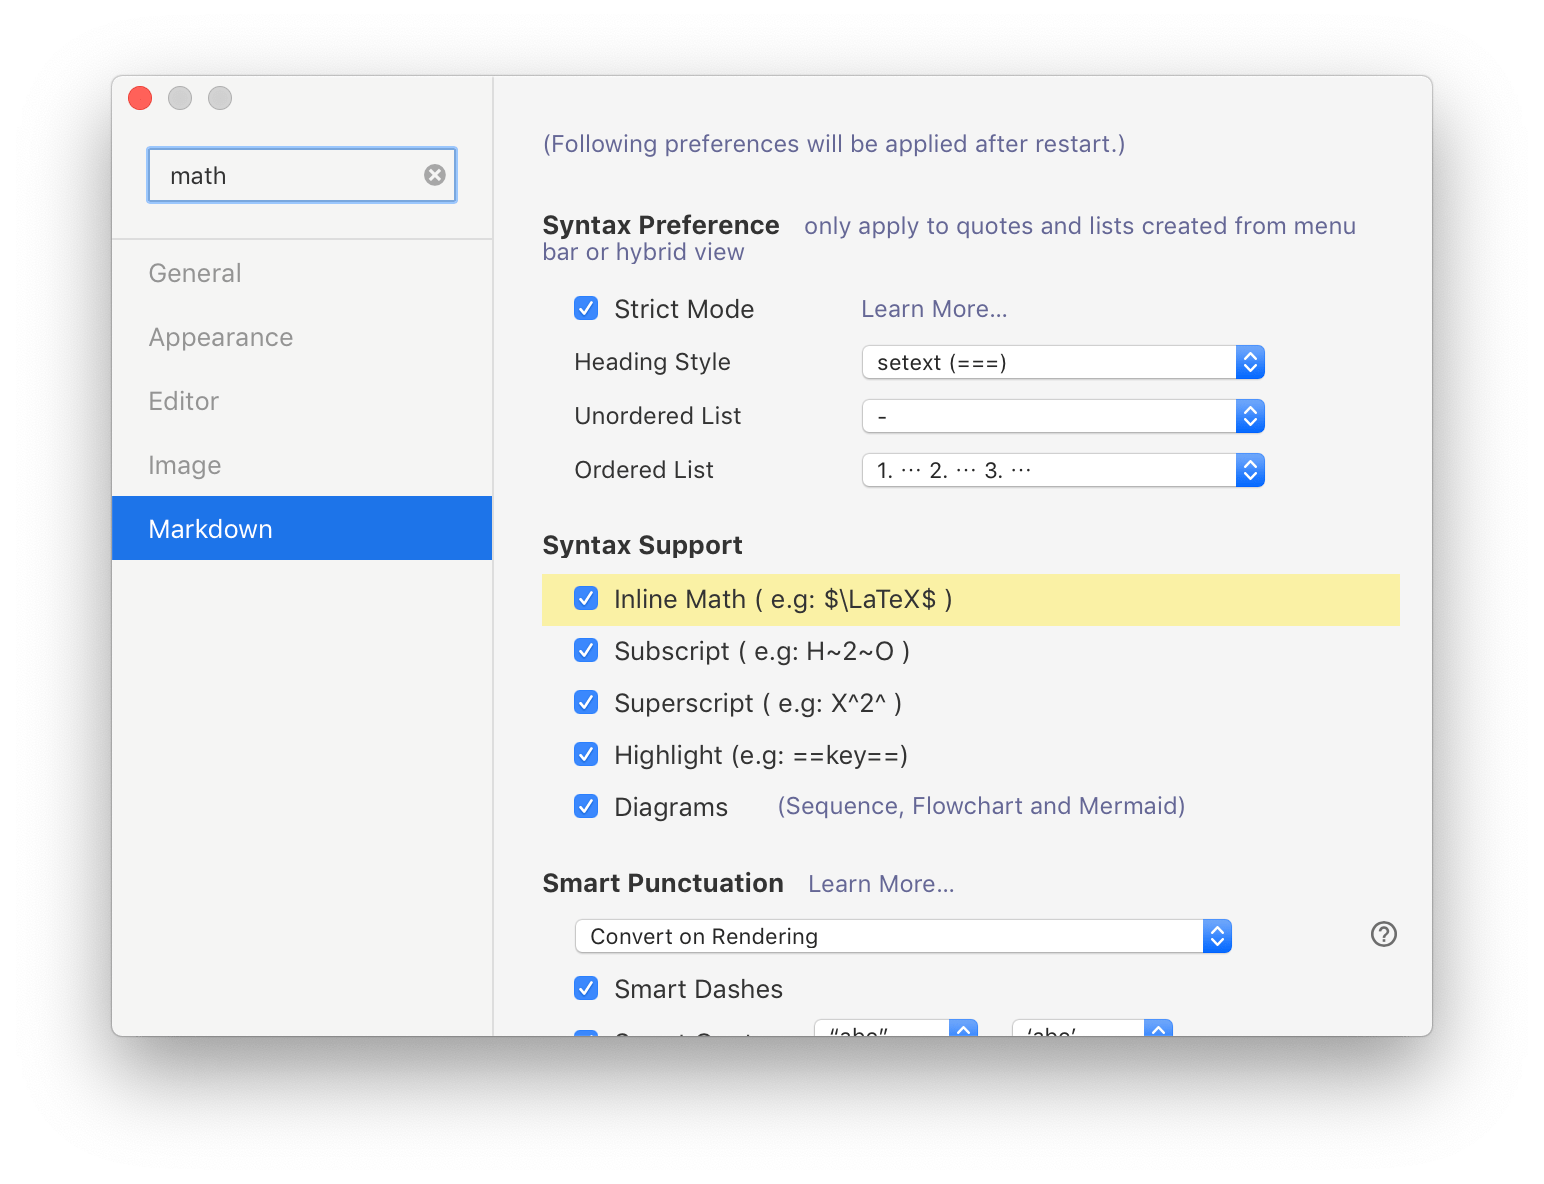Open the Heading Style dropdown
Viewport: 1544px width, 1184px height.
coord(1063,362)
